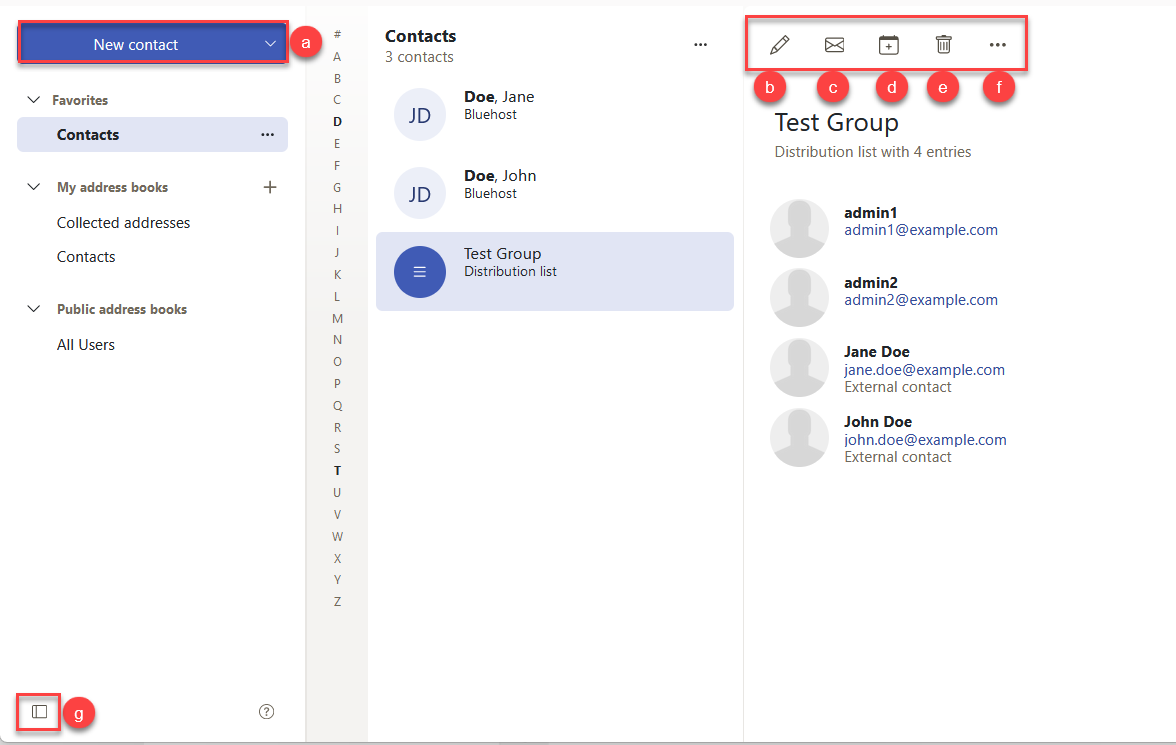Open the more options ellipsis in toolbar
This screenshot has height=745, width=1176.
(997, 44)
